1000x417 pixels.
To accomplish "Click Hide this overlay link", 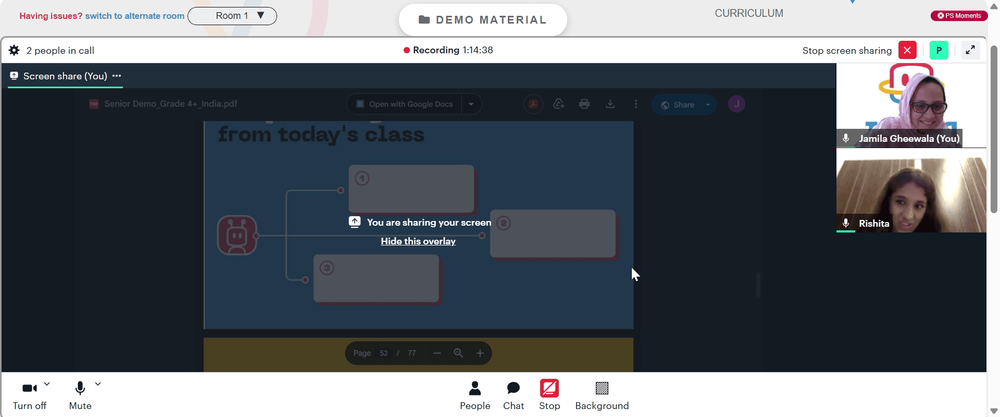I will click(418, 241).
